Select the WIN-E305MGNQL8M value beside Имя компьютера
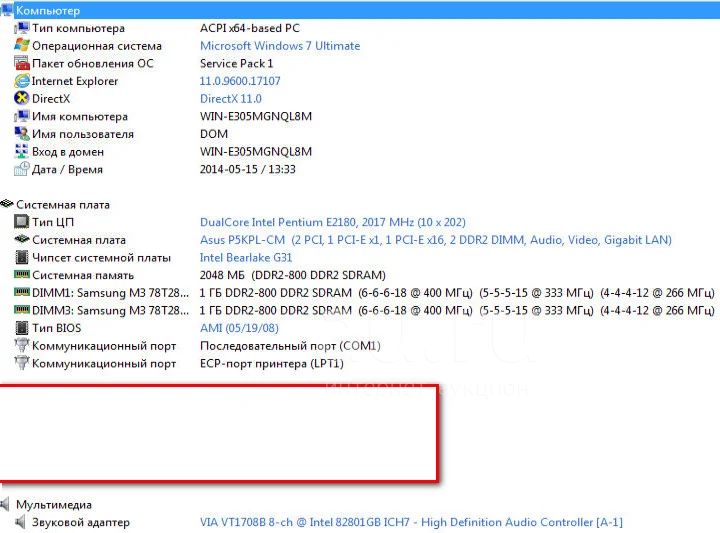Viewport: 720px width, 533px height. point(256,116)
